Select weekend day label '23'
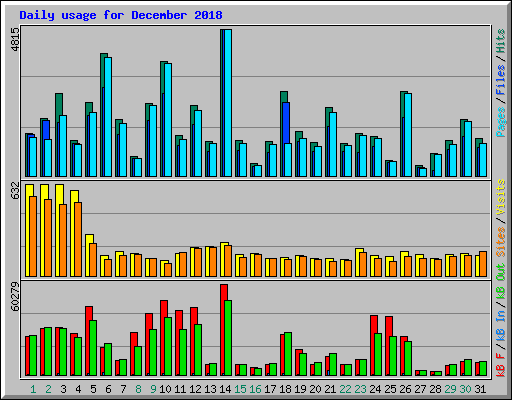This screenshot has height=400, width=512. 360,389
